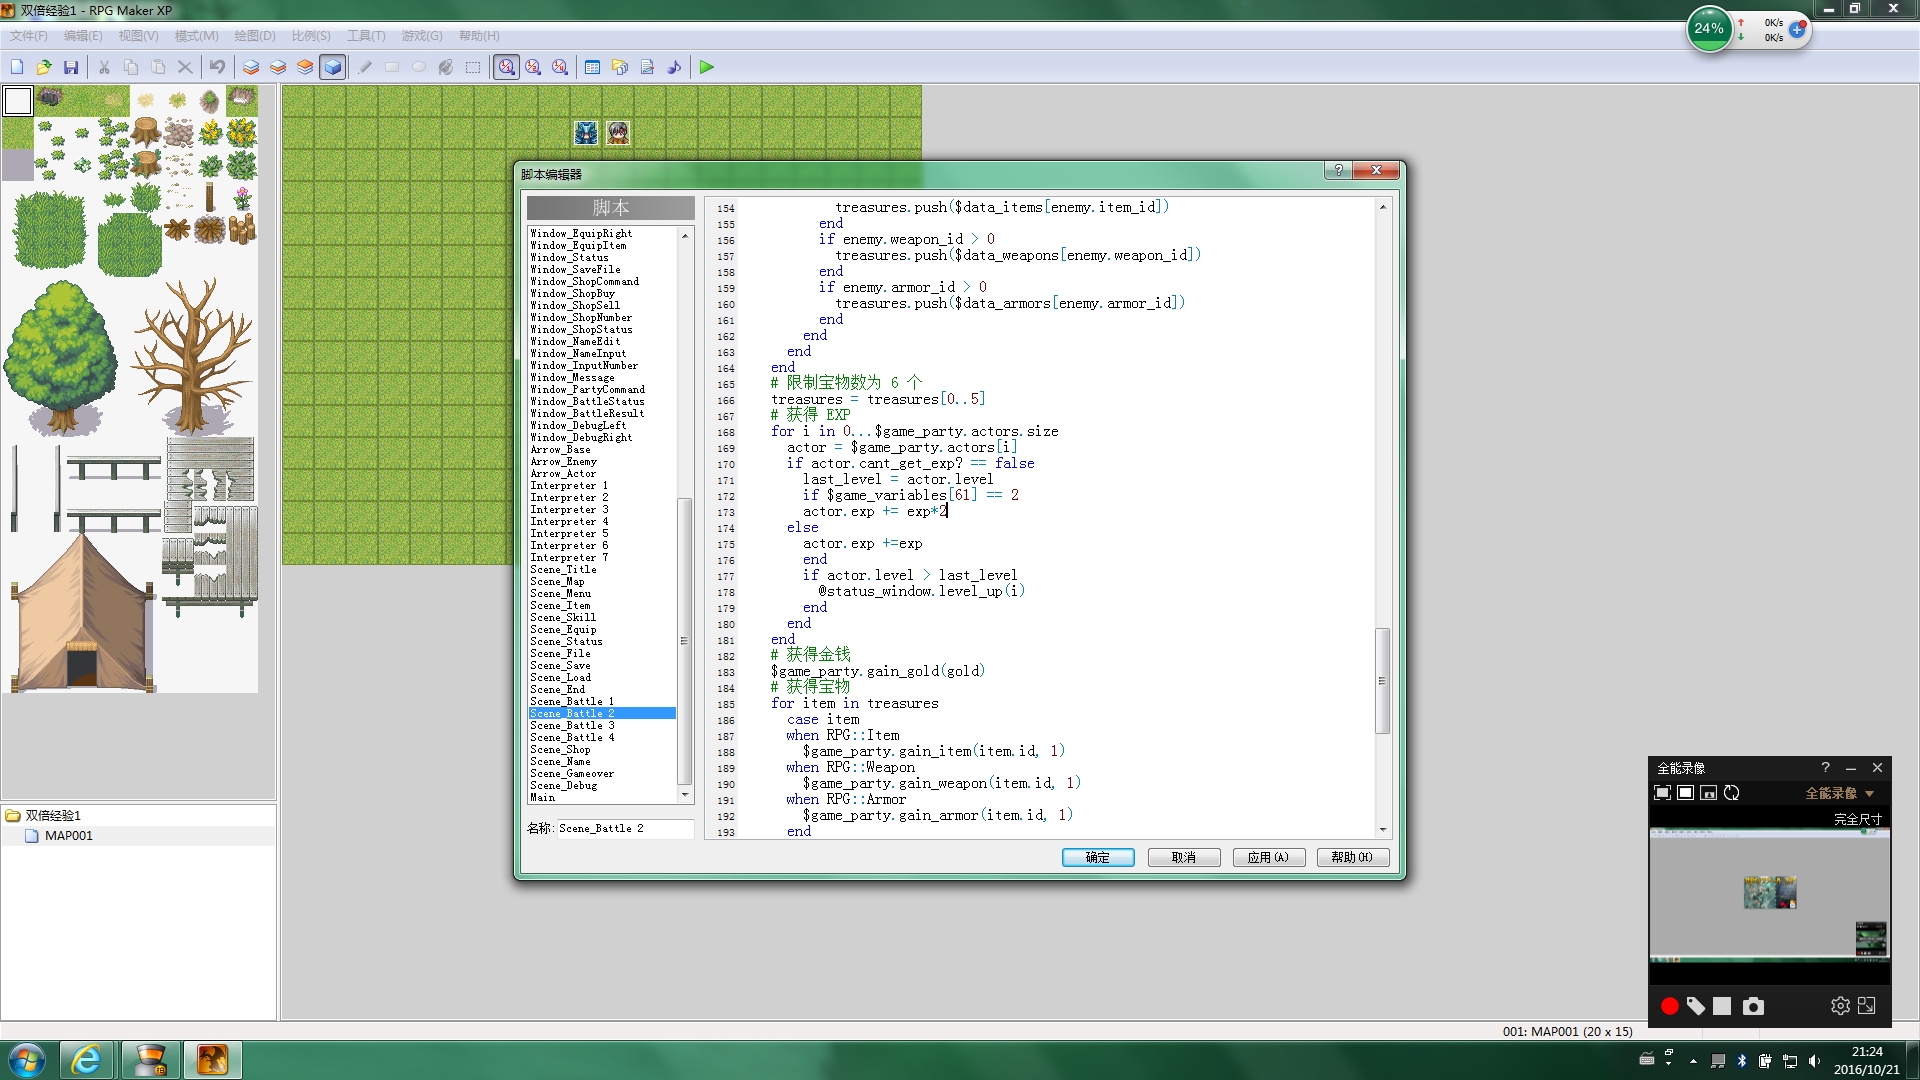Open the 全能录像 mode dropdown
Image resolution: width=1920 pixels, height=1080 pixels.
(1840, 793)
